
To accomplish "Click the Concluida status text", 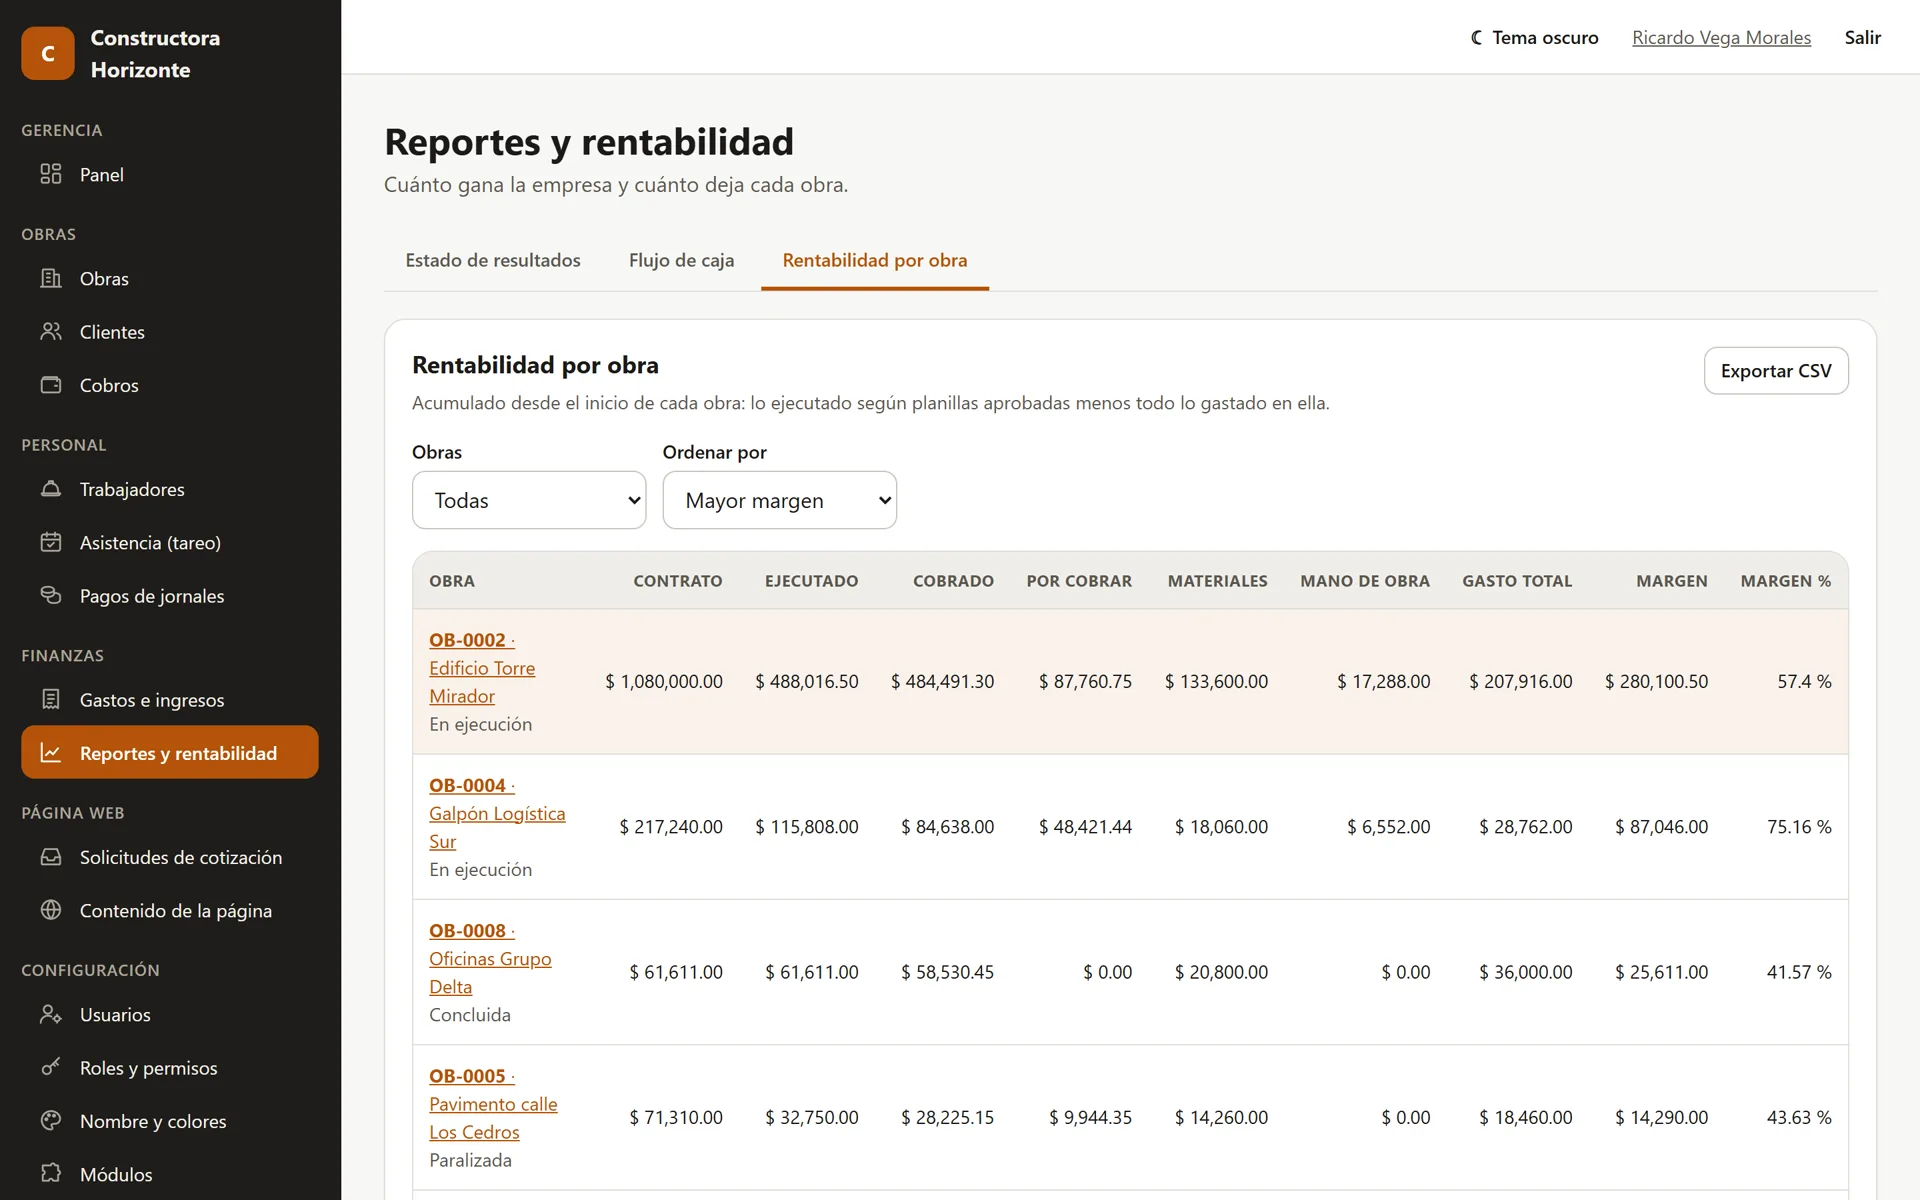I will (470, 1015).
